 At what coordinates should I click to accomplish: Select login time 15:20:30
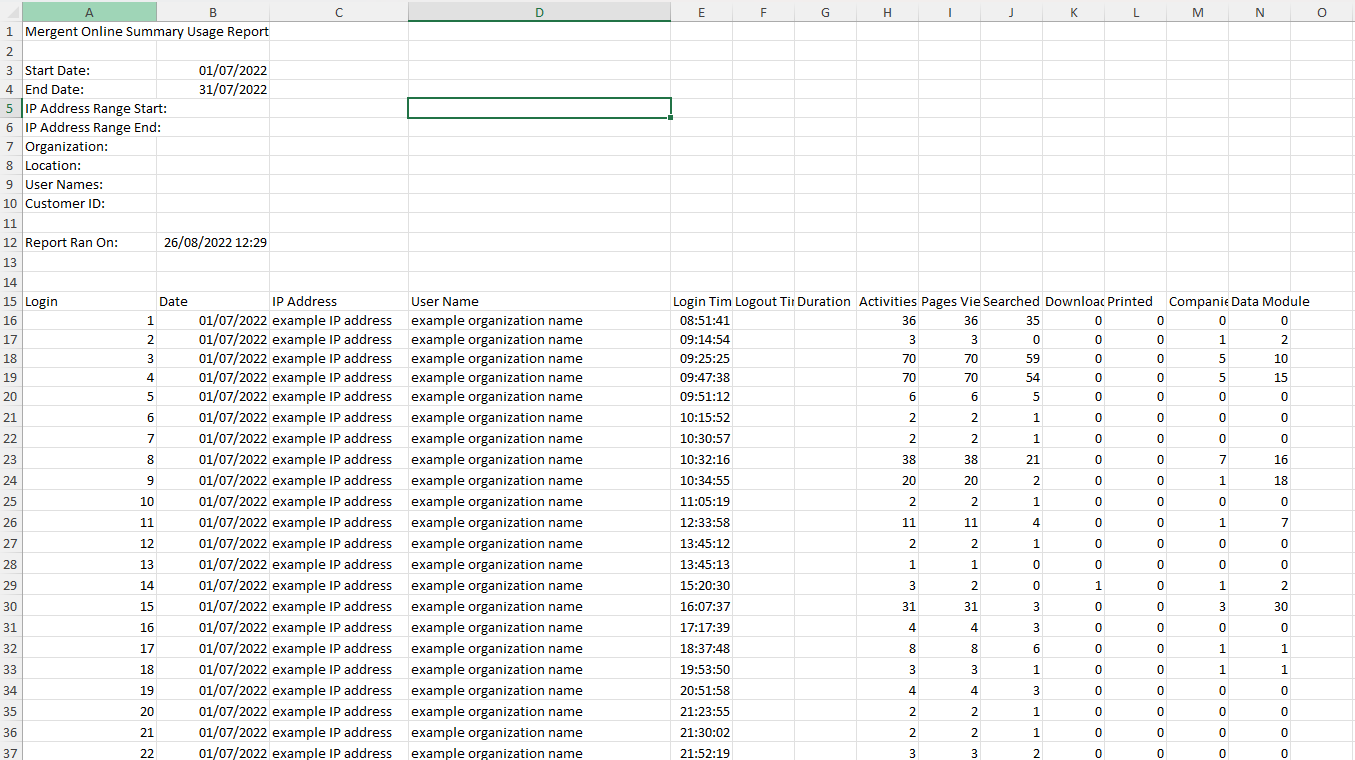[x=701, y=586]
